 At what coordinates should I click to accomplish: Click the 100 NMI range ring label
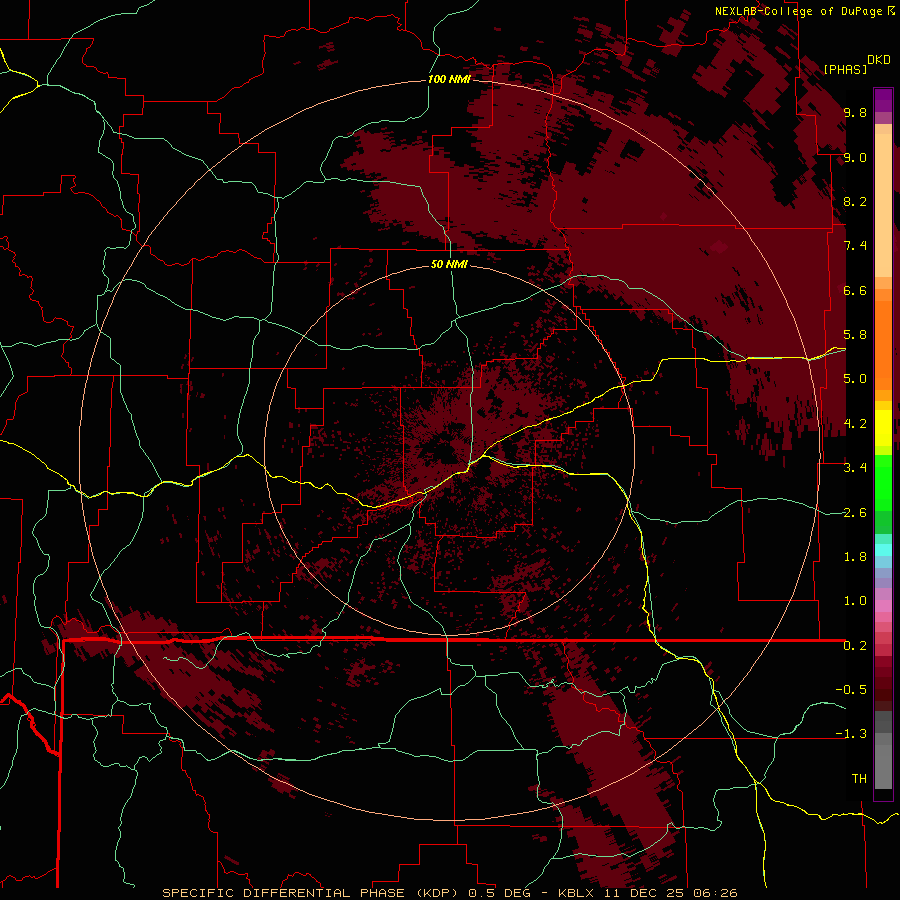(449, 79)
